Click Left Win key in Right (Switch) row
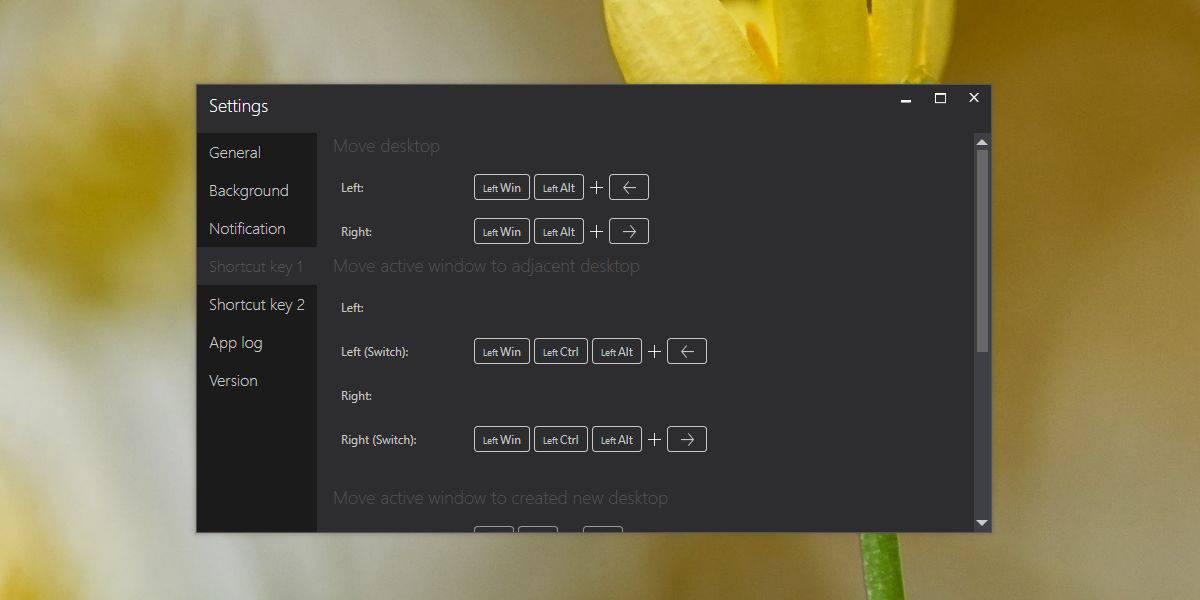The width and height of the screenshot is (1200, 600). [x=502, y=439]
